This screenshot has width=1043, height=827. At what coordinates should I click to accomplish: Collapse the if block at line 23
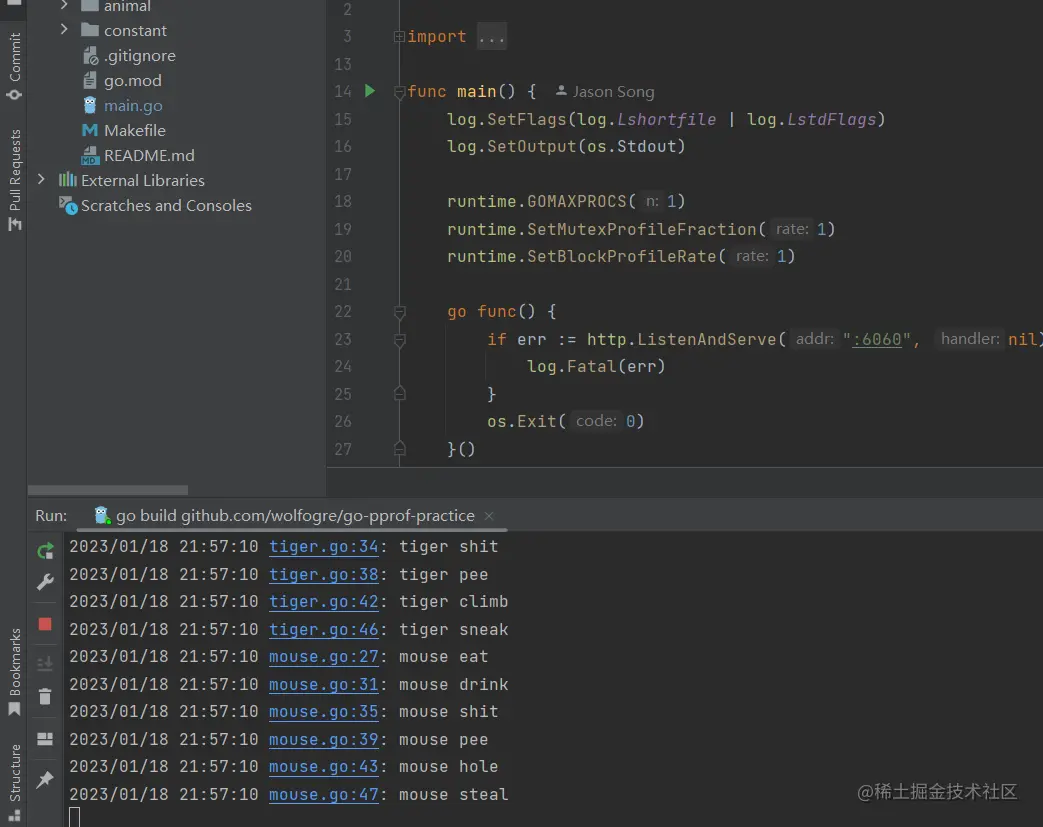coord(399,340)
